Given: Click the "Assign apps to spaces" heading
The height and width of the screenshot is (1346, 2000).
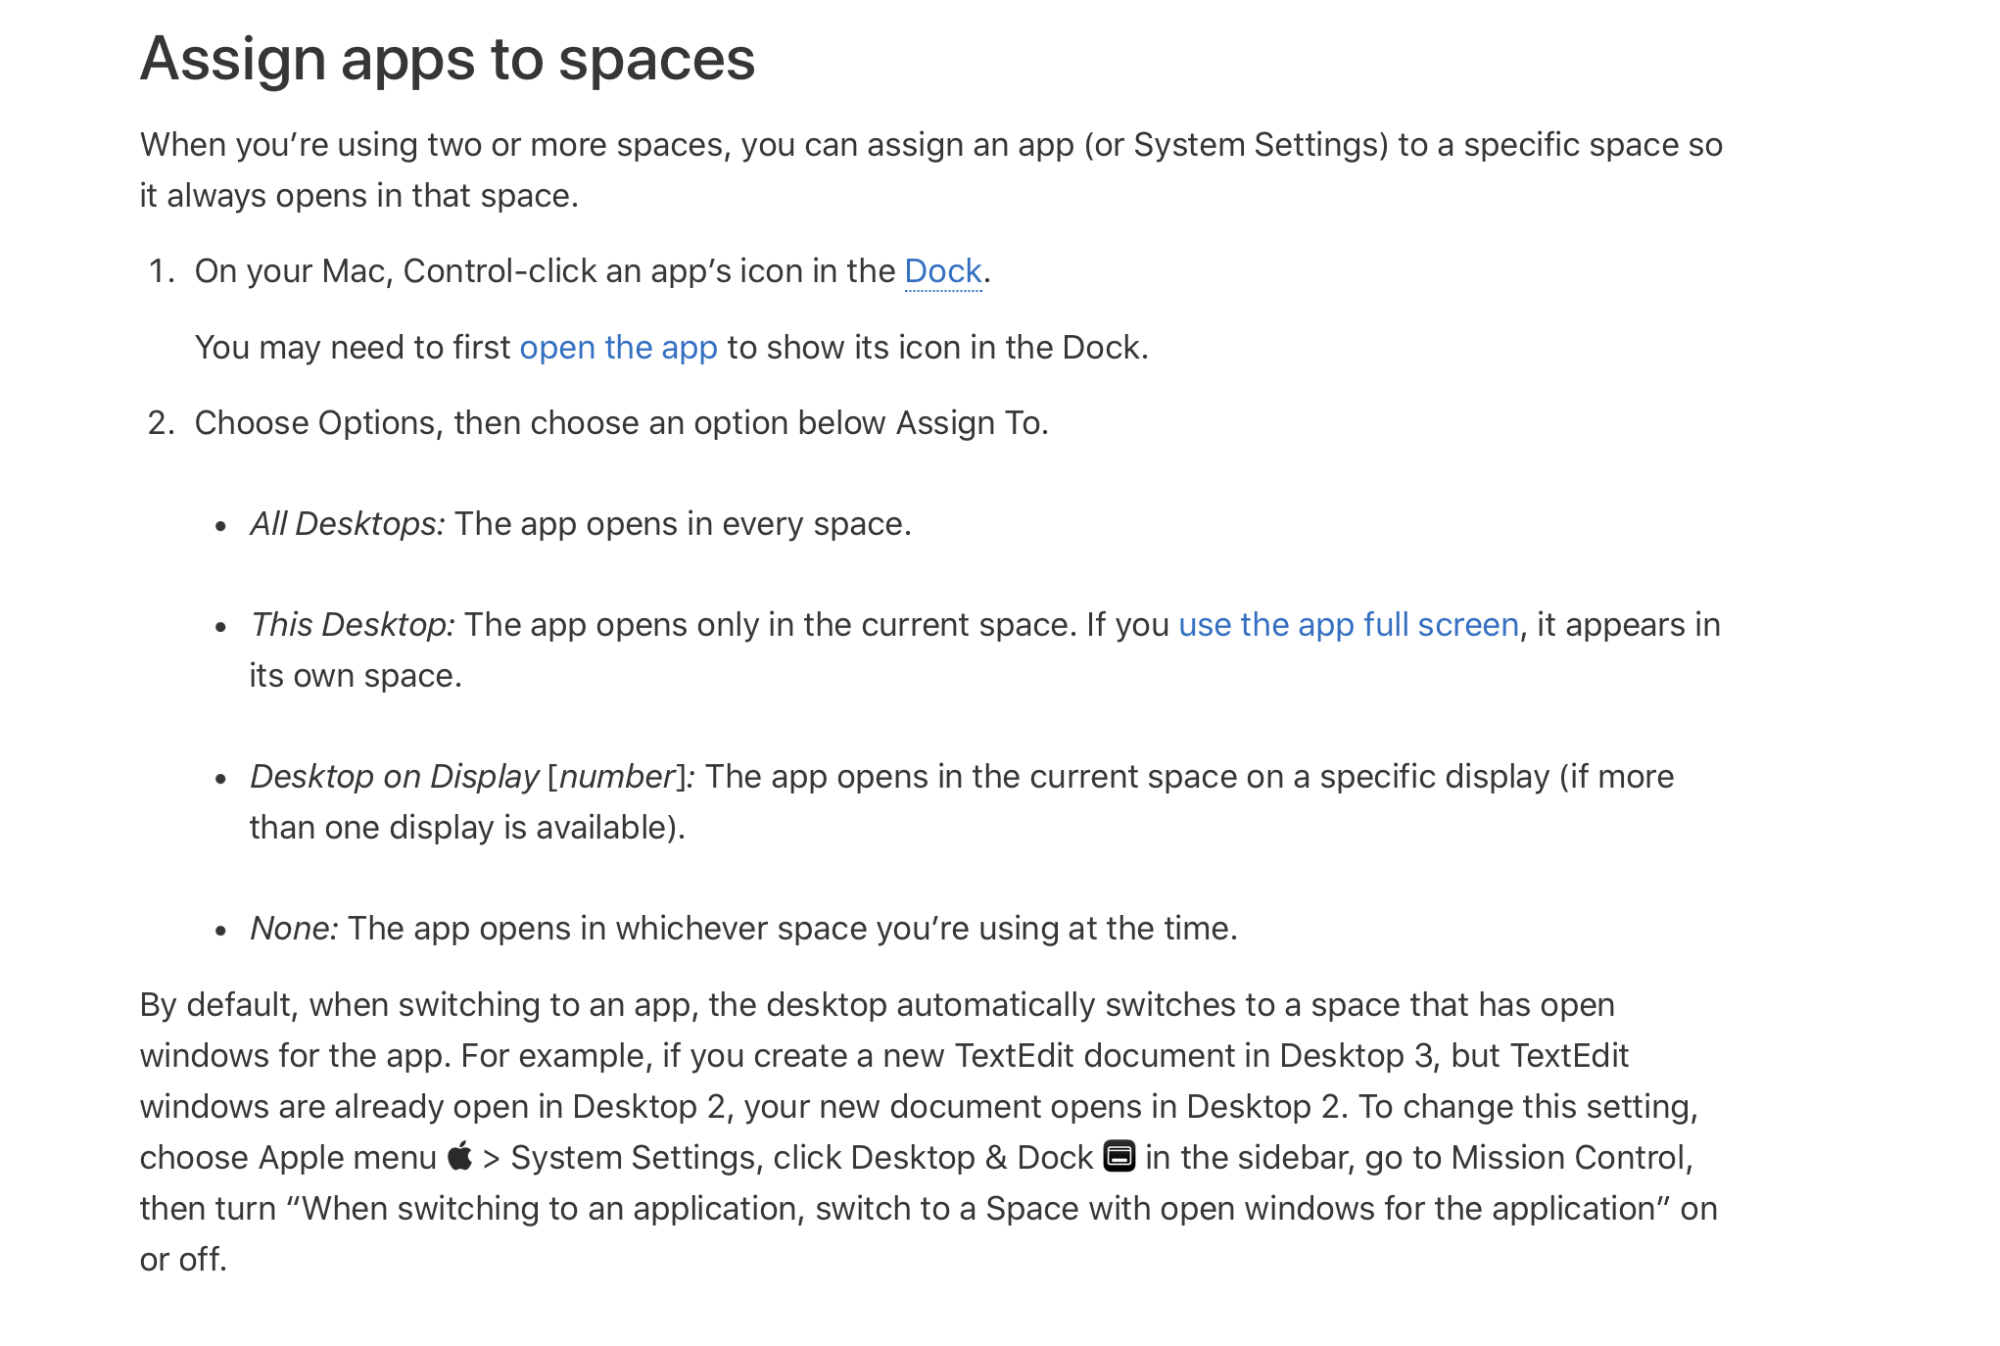Looking at the screenshot, I should tap(447, 59).
